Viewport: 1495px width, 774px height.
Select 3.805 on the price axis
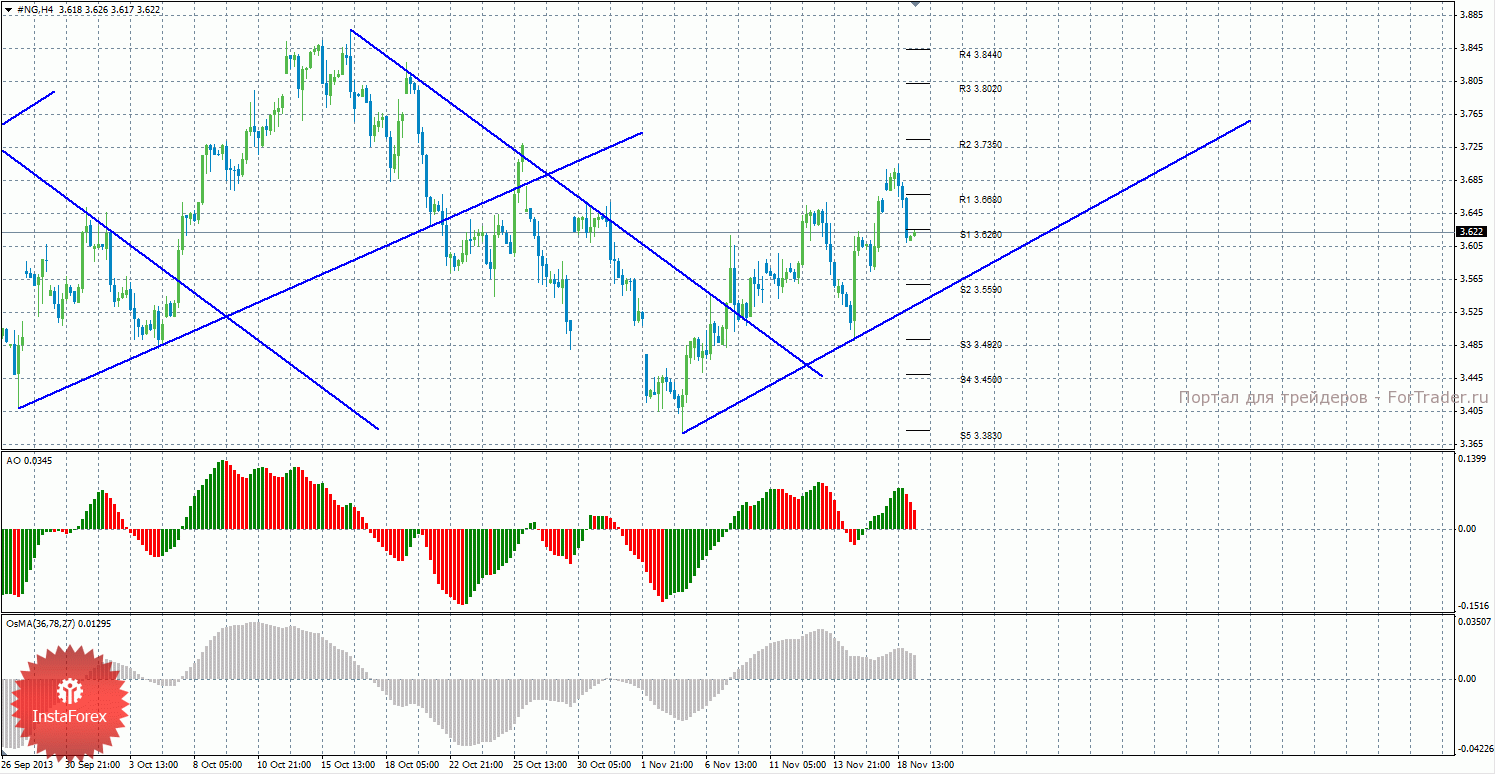pos(1473,81)
